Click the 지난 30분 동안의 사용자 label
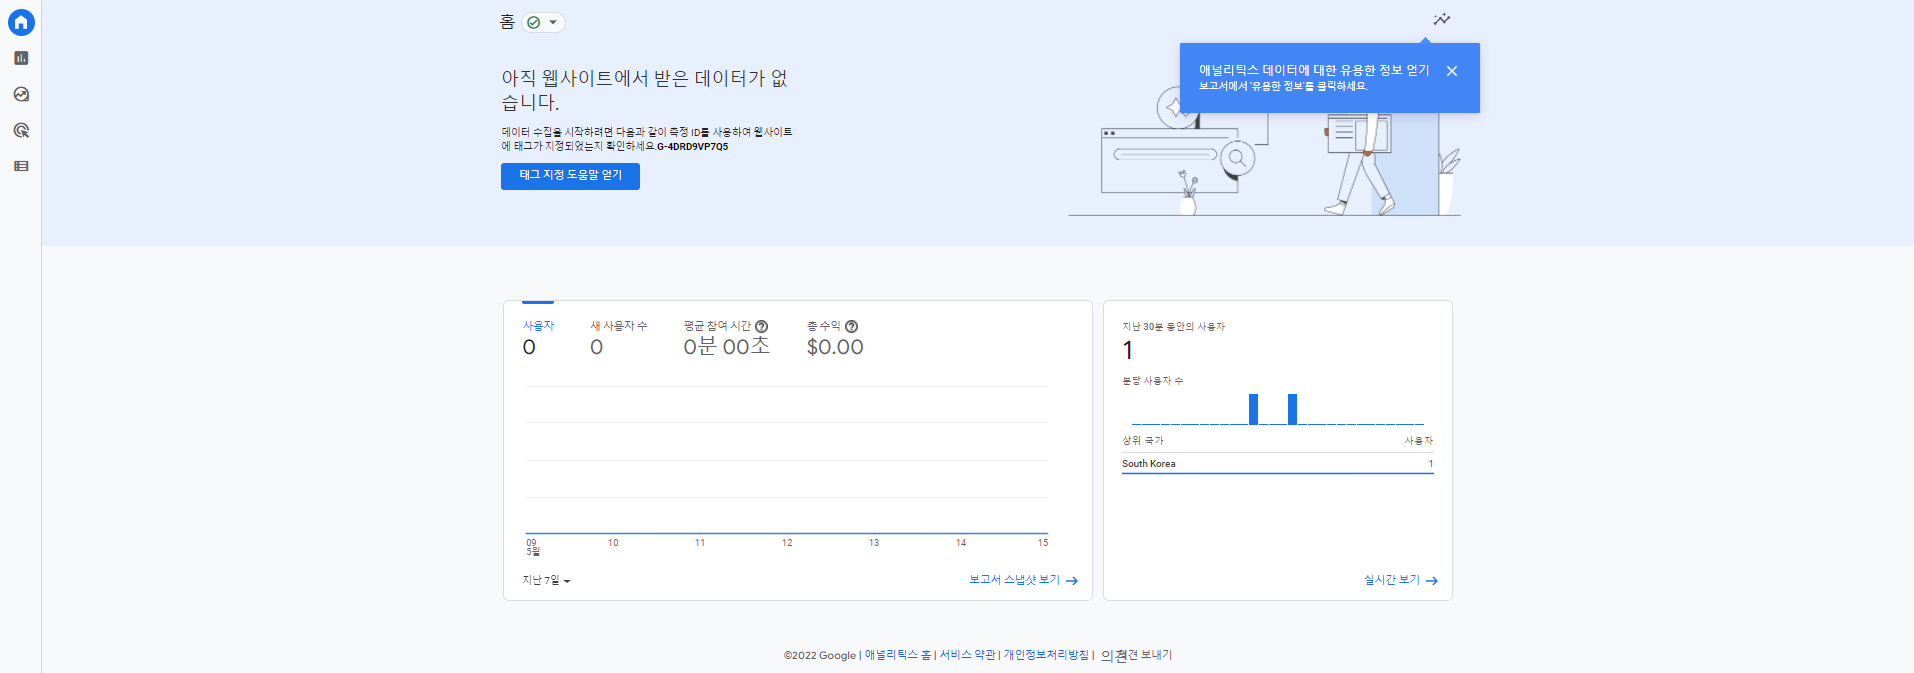This screenshot has height=673, width=1914. click(x=1173, y=327)
